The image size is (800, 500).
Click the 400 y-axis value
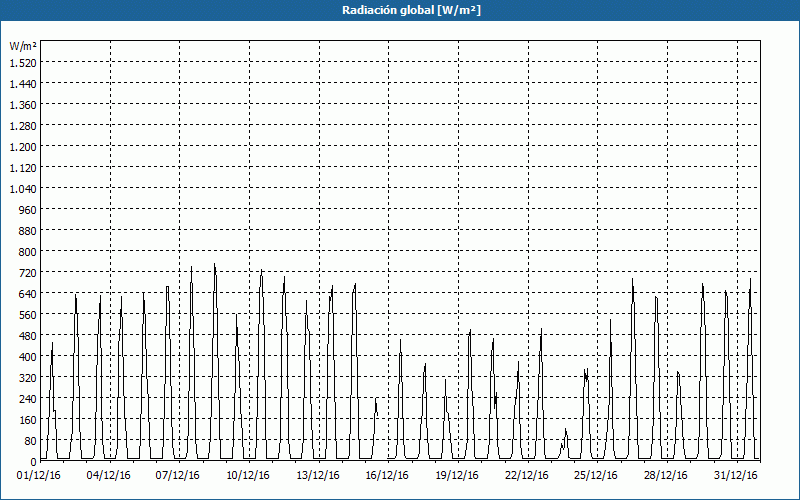(28, 357)
